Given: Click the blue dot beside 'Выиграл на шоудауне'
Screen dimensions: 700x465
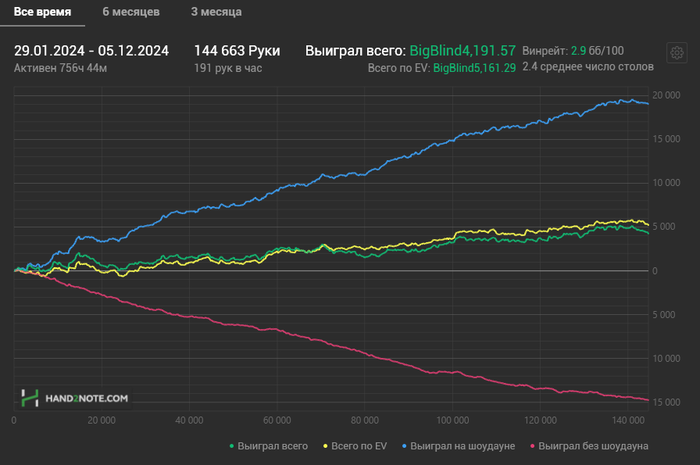Looking at the screenshot, I should click(404, 446).
